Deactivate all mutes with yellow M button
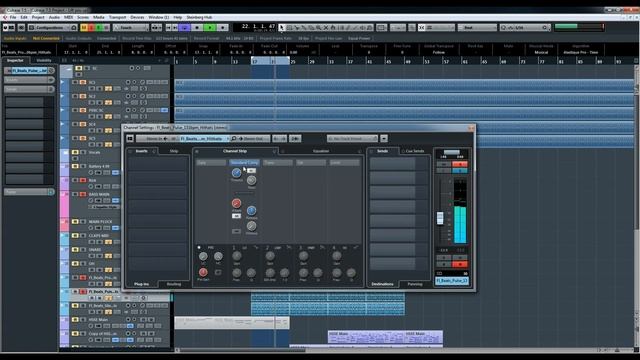 pos(84,27)
